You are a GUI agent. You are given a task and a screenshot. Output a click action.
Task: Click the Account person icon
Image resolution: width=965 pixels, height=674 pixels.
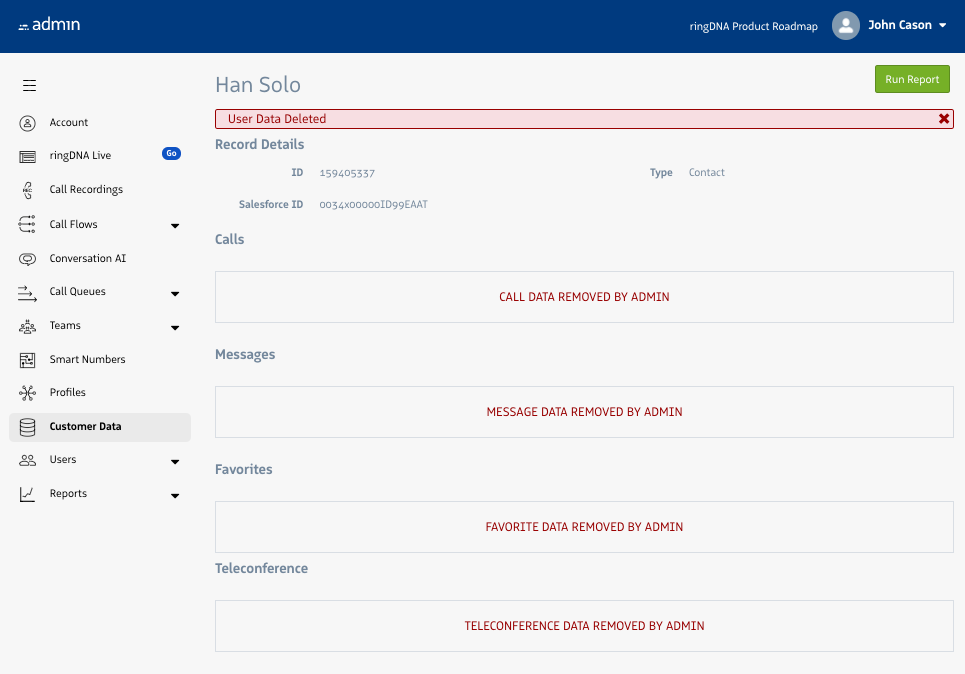28,123
